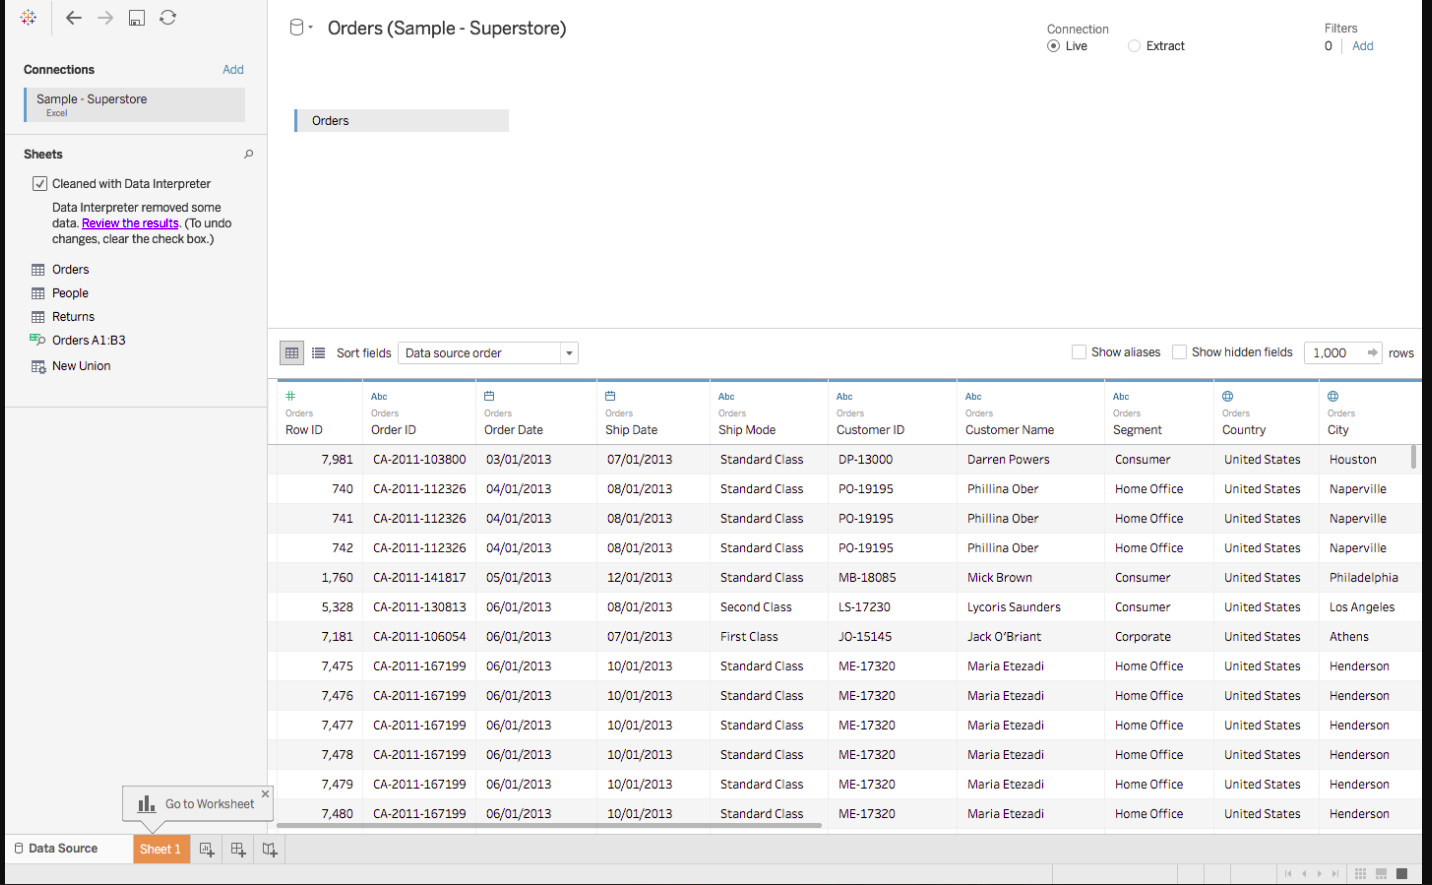
Task: Click cell CA-2011-103800
Action: [x=419, y=460]
